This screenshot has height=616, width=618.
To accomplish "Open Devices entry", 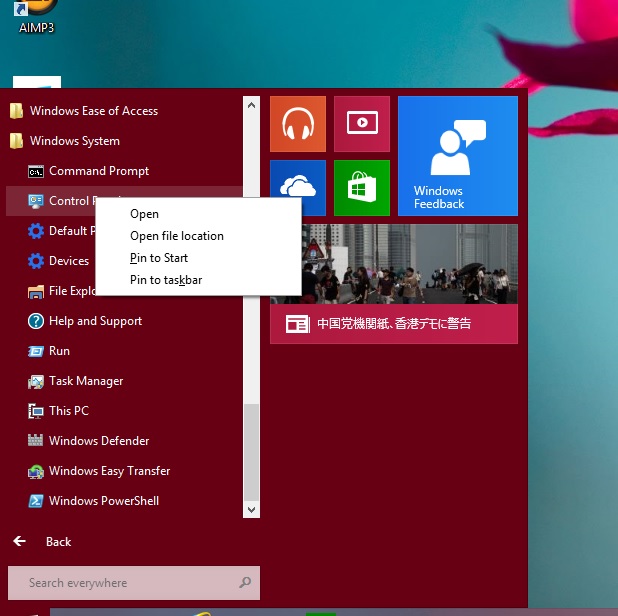I will coord(50,261).
